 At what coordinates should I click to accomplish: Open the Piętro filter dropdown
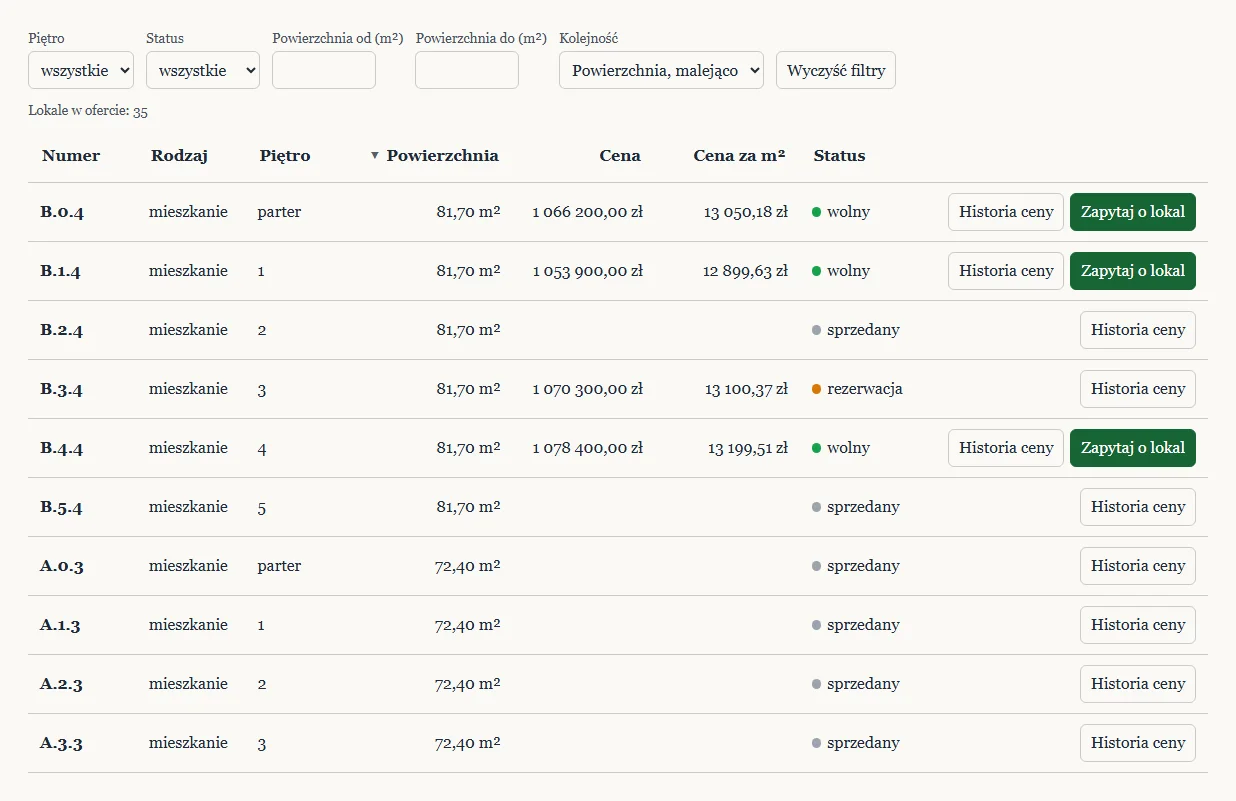(81, 70)
